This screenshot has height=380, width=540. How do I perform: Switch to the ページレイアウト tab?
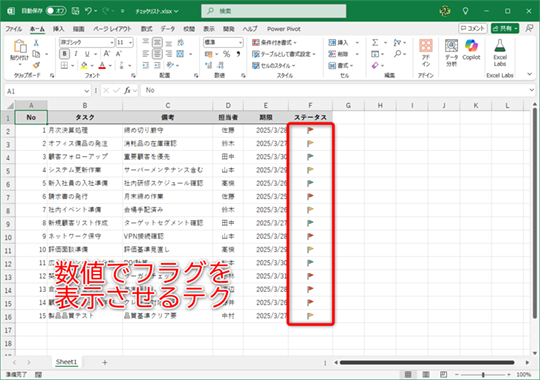(112, 29)
